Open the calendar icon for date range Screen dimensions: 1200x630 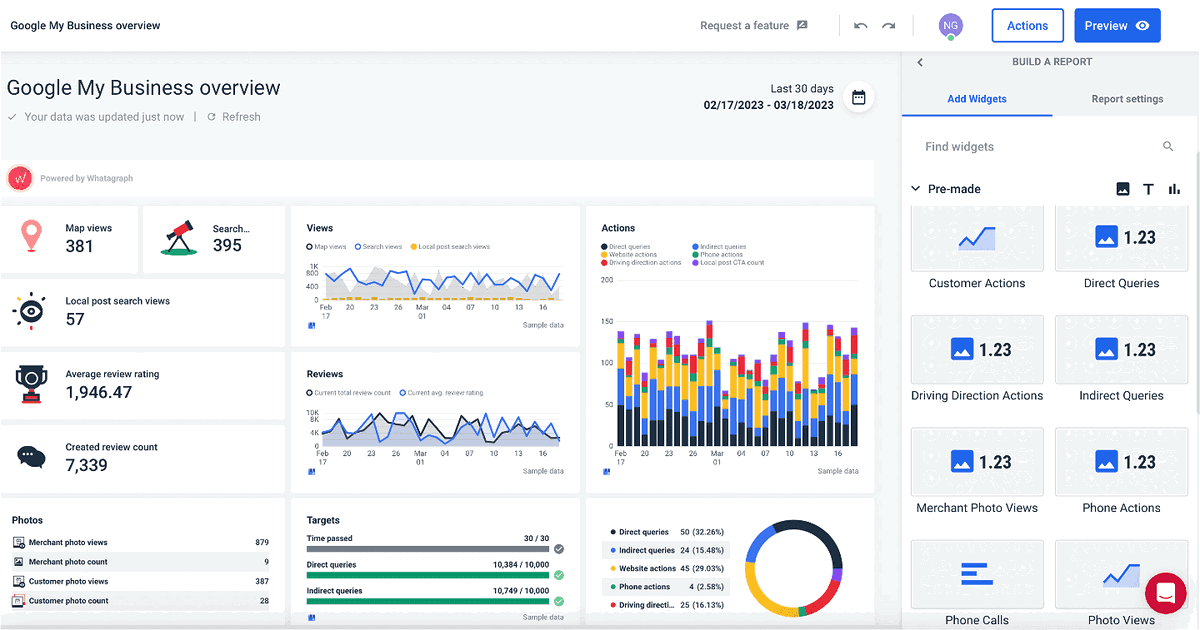pos(858,96)
